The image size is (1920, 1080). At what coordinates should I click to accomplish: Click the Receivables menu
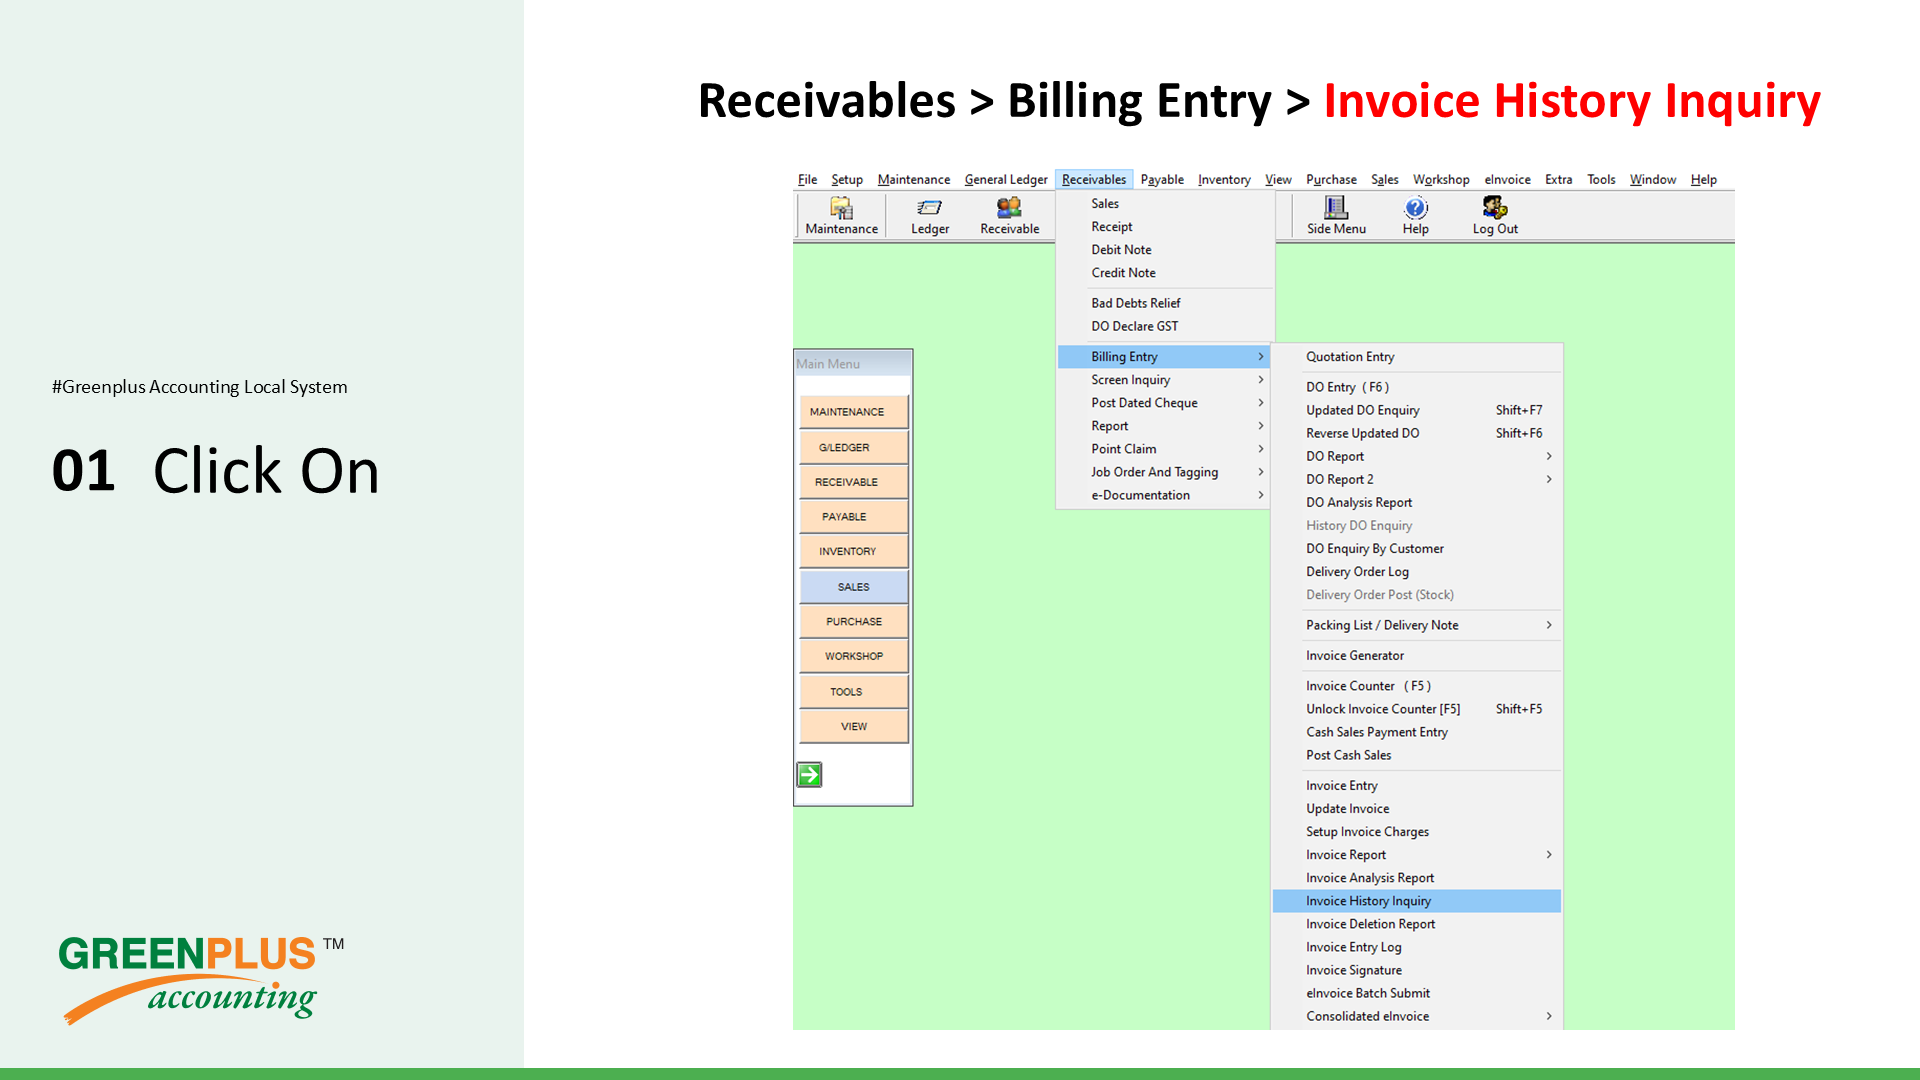(x=1094, y=180)
